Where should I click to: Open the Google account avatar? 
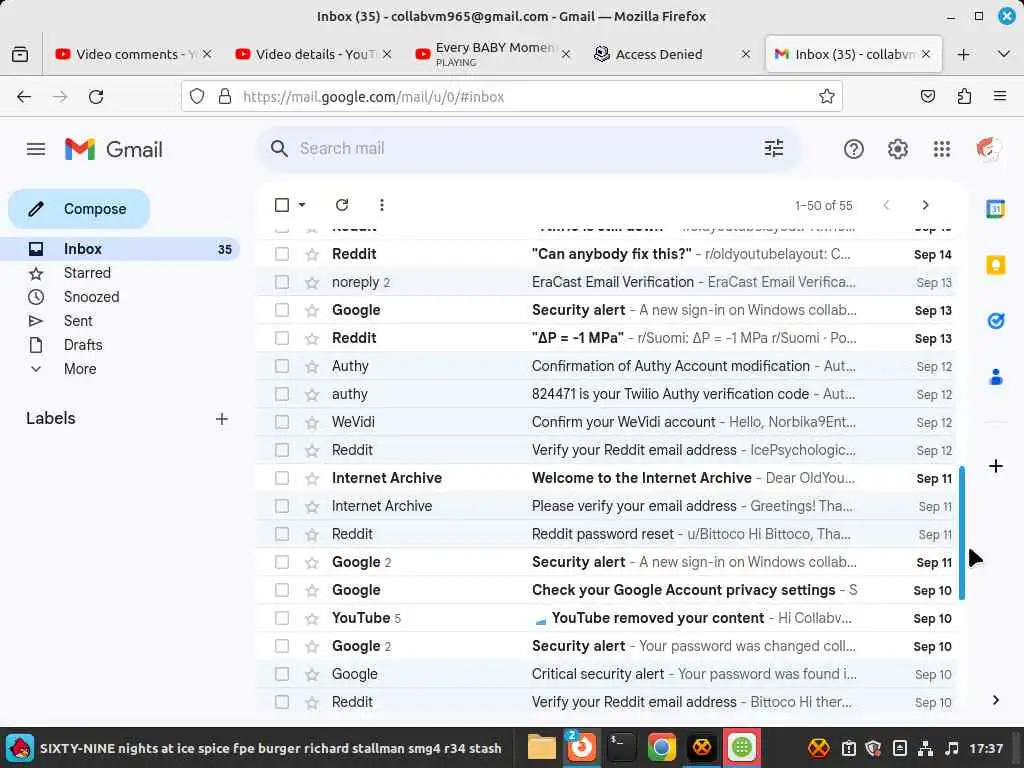pyautogui.click(x=988, y=149)
